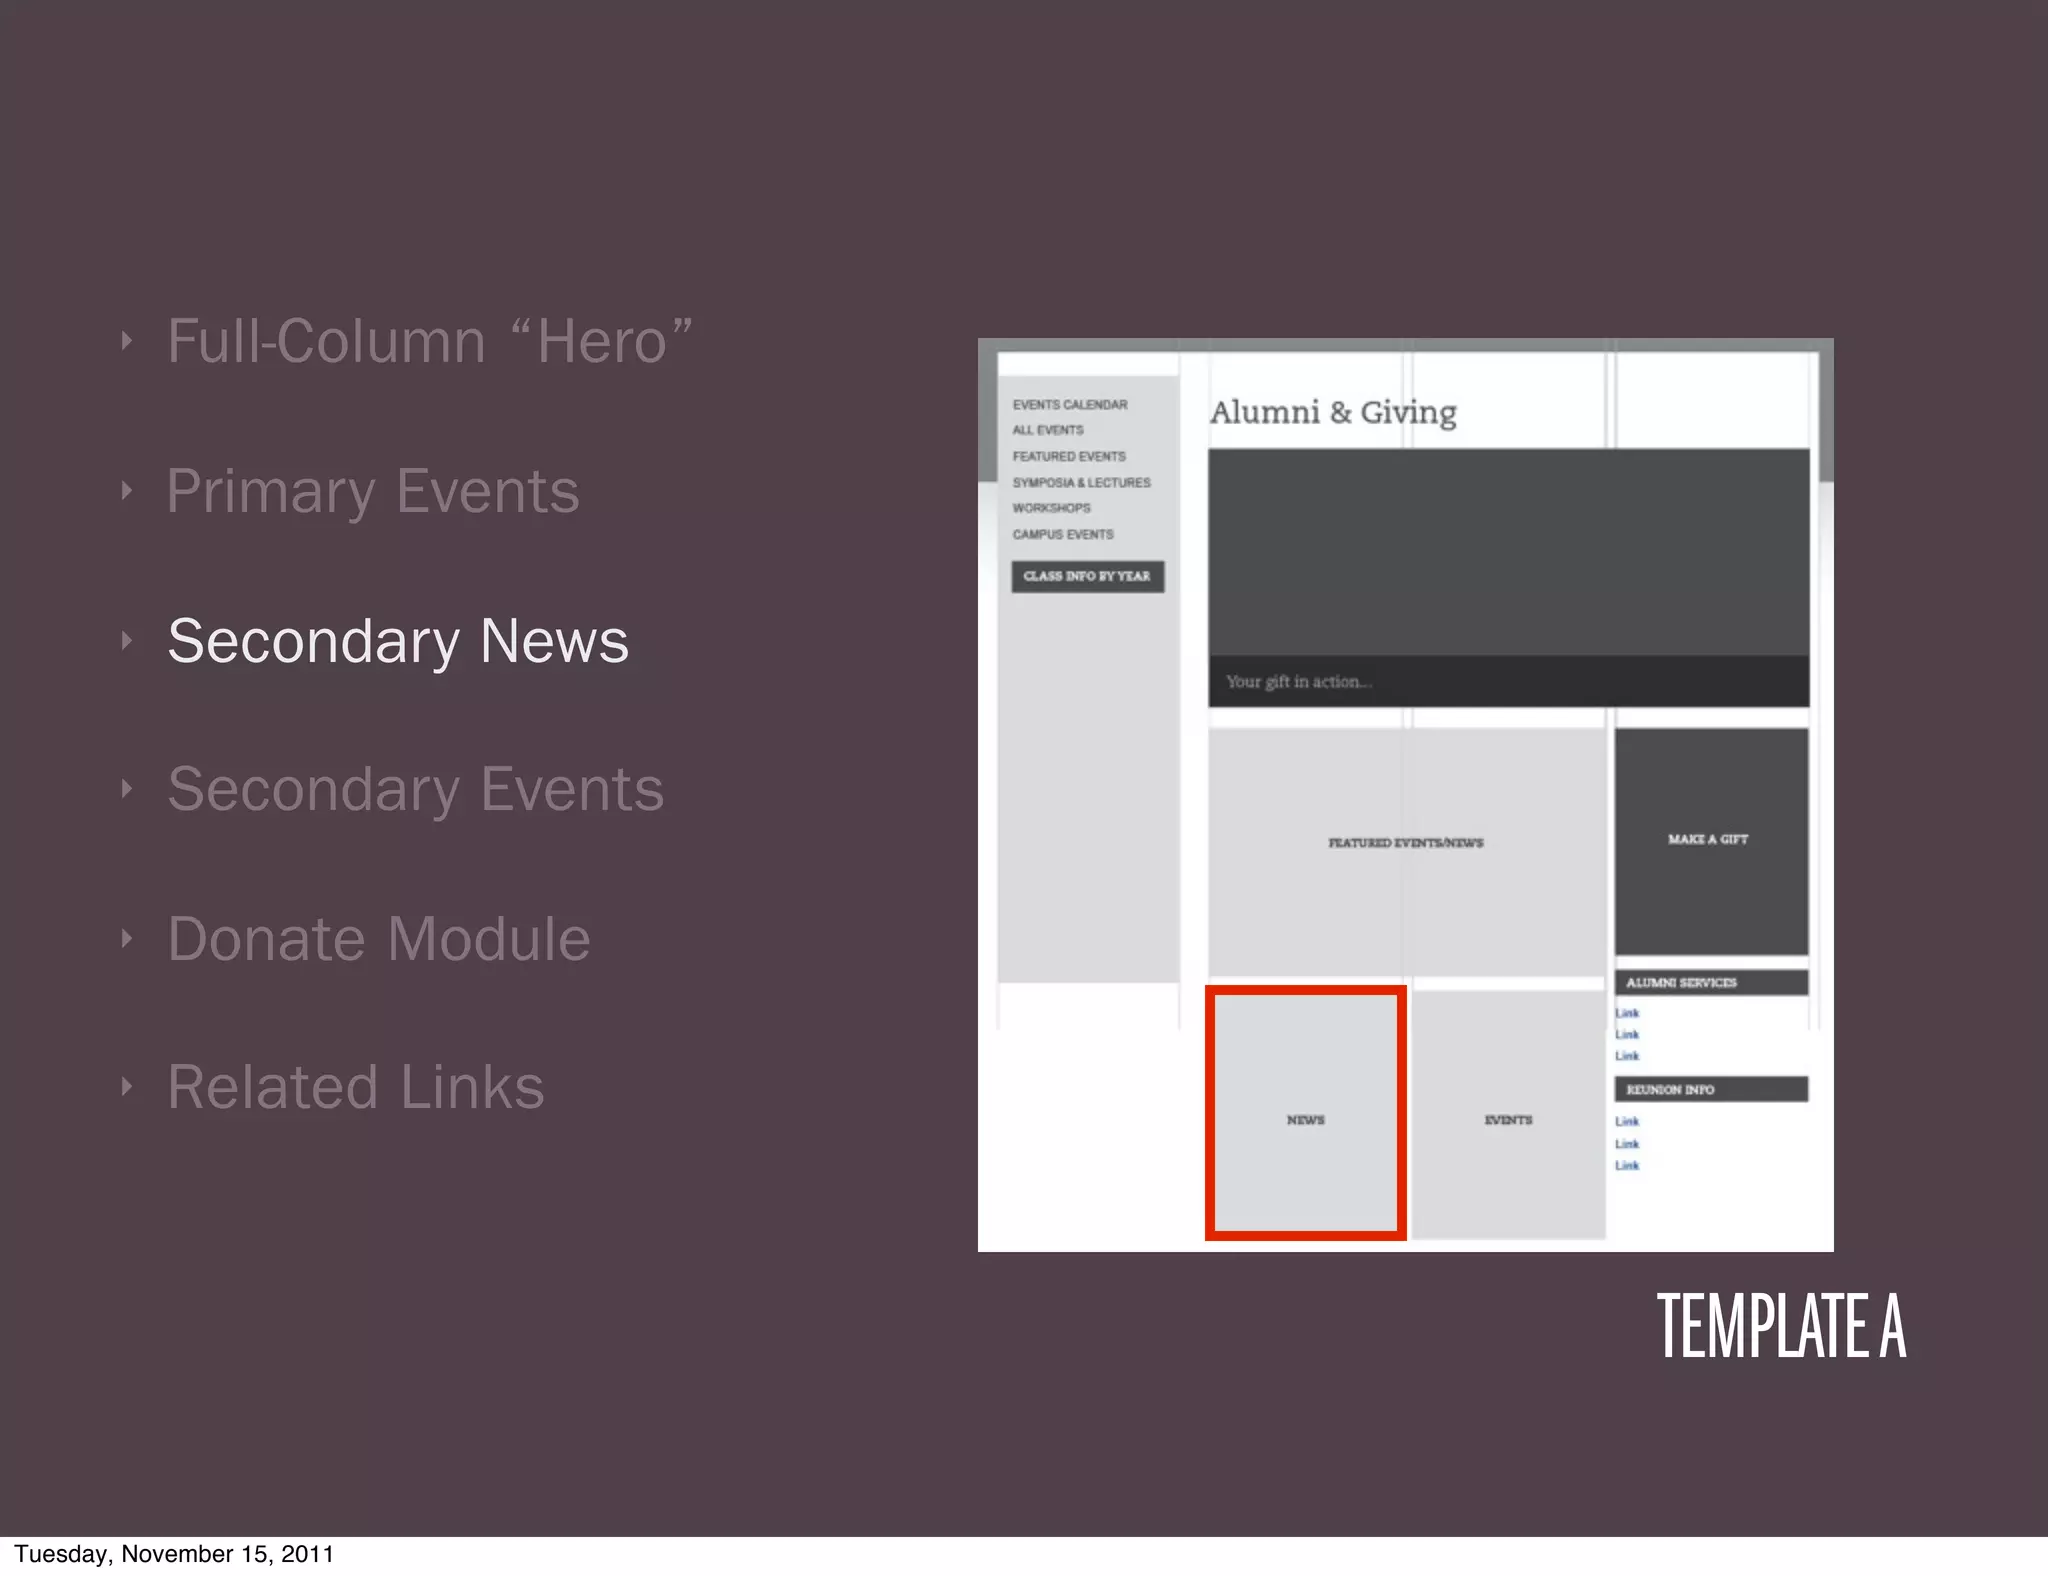Open SYMPOSIA & LECTURES sidebar link
Viewport: 2048px width, 1576px height.
[1081, 483]
